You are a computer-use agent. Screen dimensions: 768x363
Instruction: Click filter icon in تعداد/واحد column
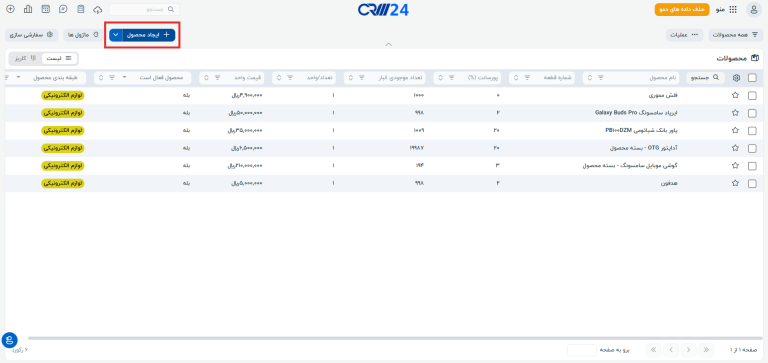290,77
